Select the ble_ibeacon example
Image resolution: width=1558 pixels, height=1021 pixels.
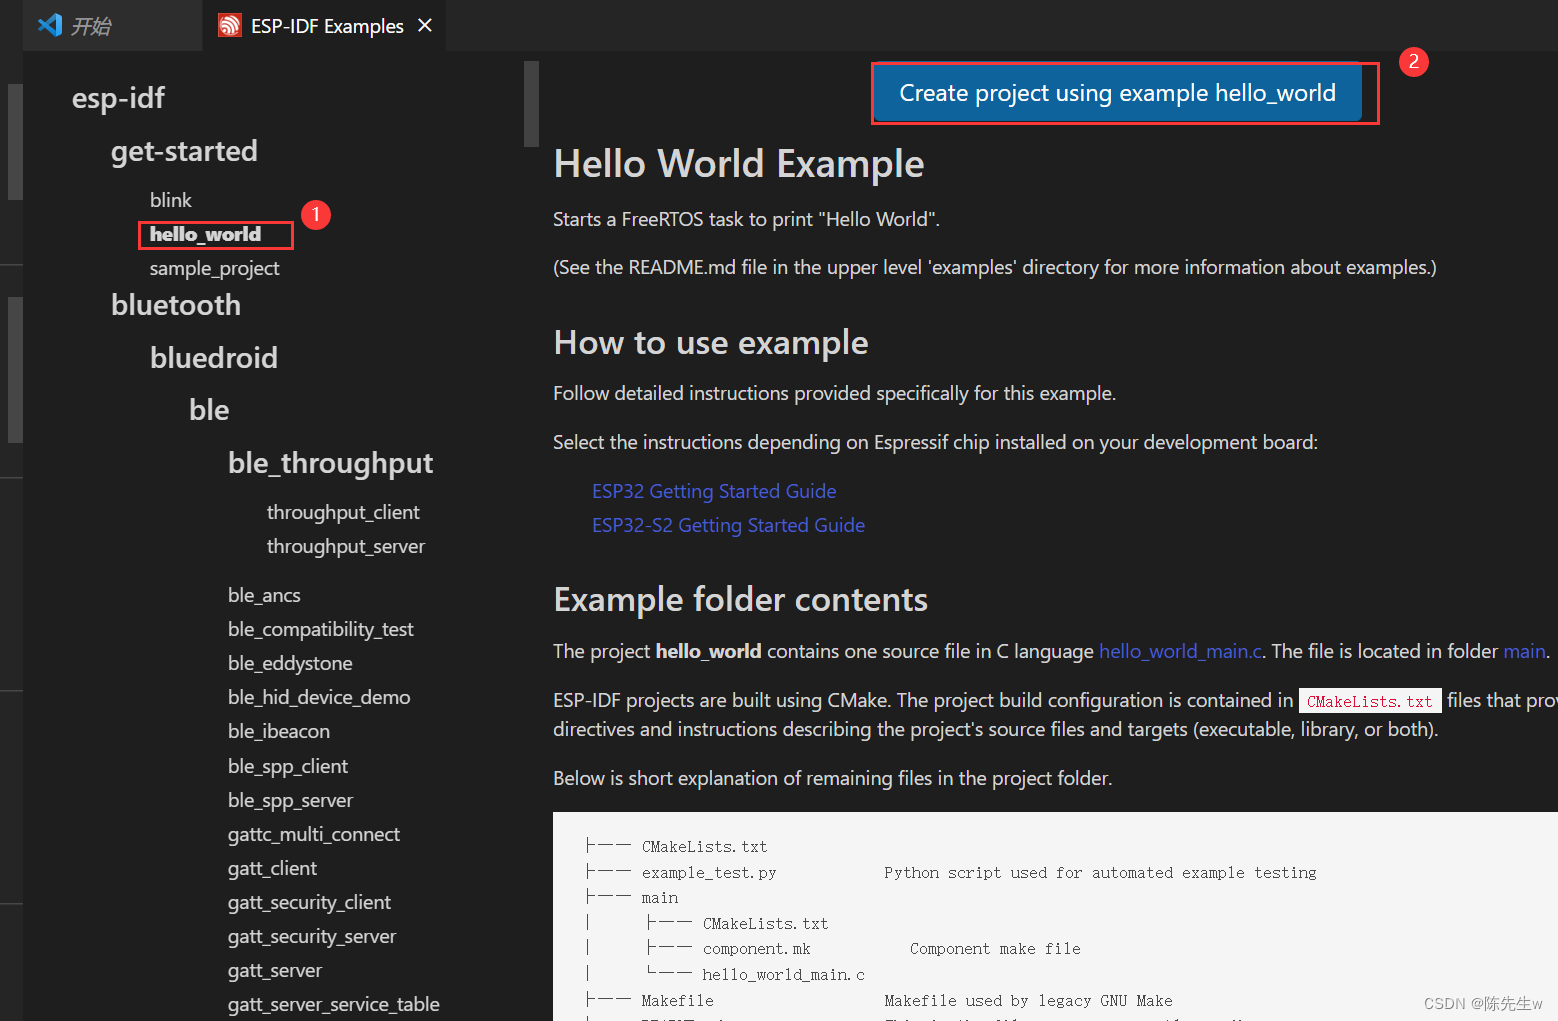[279, 731]
